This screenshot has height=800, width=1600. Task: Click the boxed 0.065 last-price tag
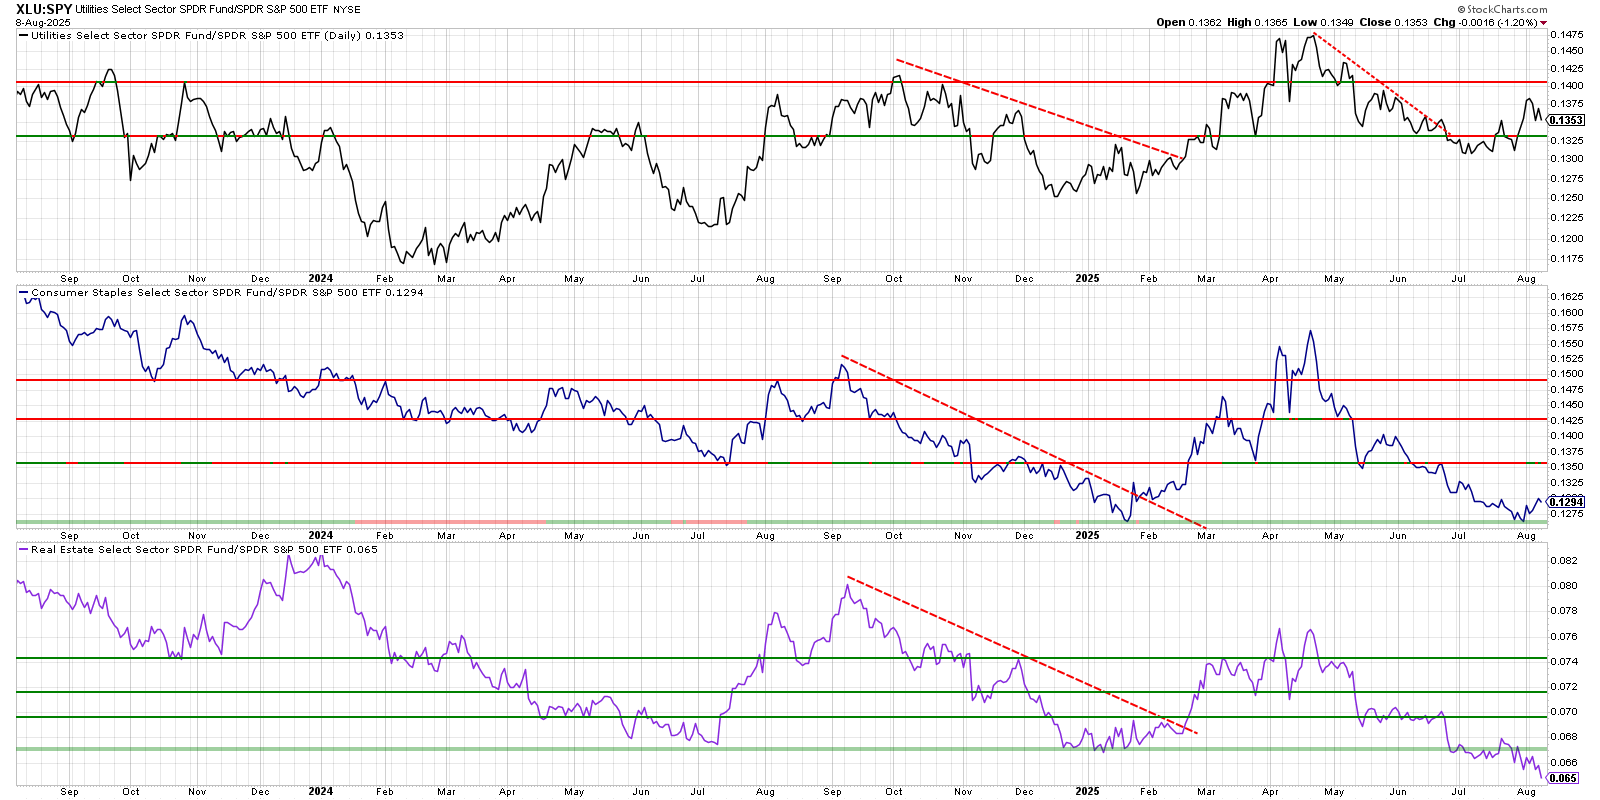point(1563,778)
